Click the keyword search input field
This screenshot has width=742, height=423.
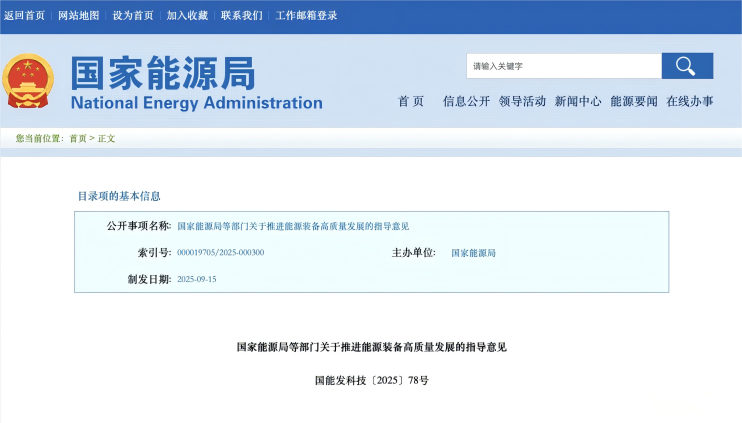(563, 66)
